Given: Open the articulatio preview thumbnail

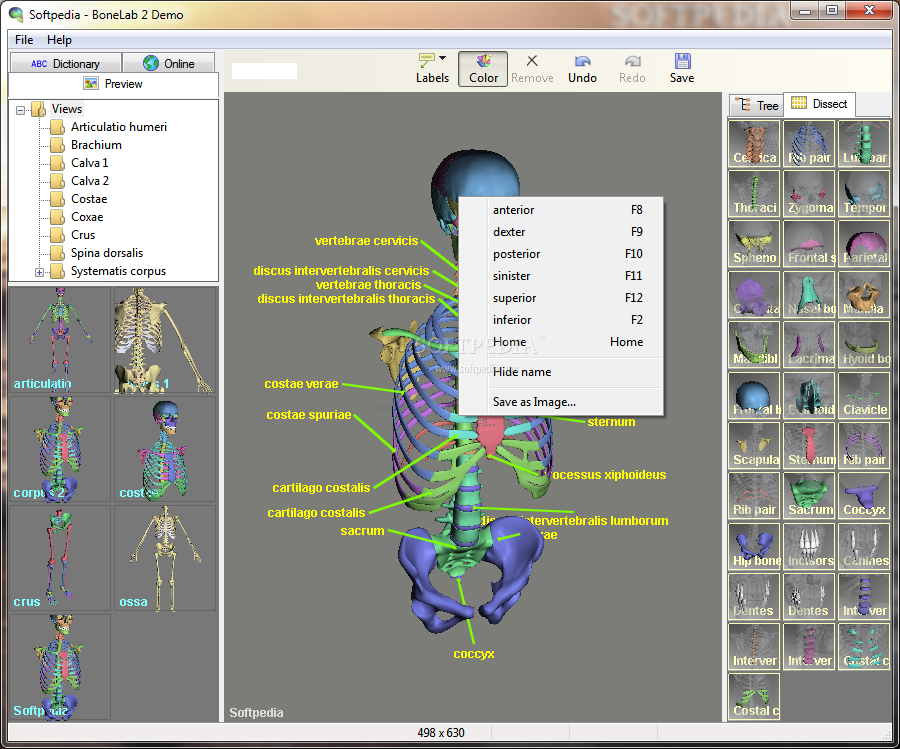Looking at the screenshot, I should click(60, 340).
